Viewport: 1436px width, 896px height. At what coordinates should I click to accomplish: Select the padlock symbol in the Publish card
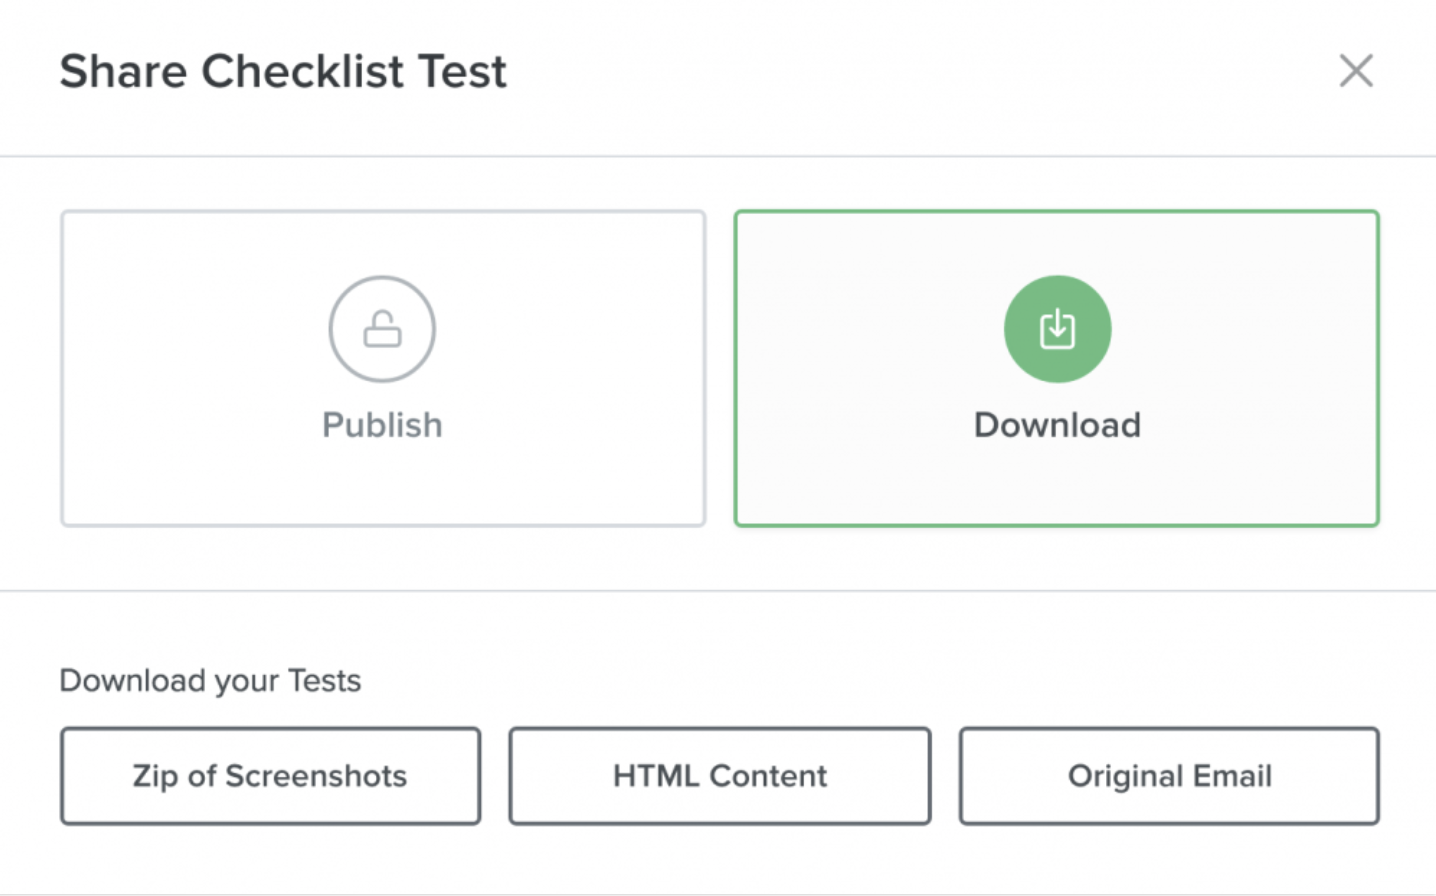coord(381,328)
